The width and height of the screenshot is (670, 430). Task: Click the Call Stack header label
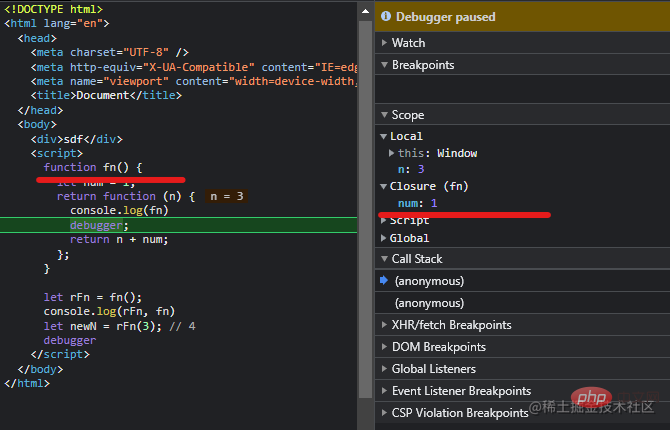tap(417, 259)
